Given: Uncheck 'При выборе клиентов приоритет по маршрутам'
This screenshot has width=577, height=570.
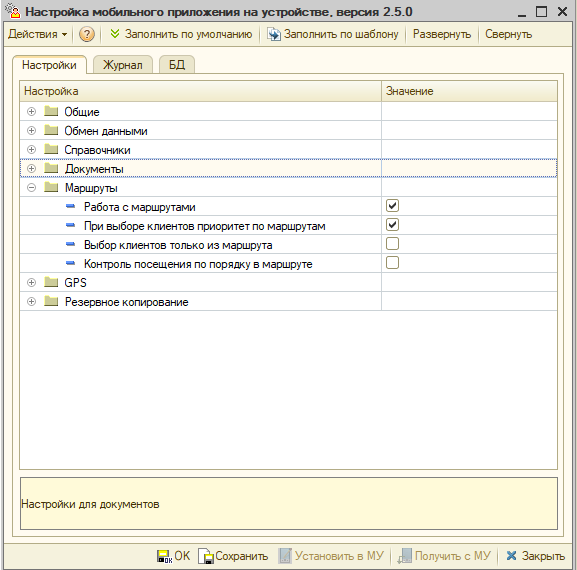Looking at the screenshot, I should (392, 225).
